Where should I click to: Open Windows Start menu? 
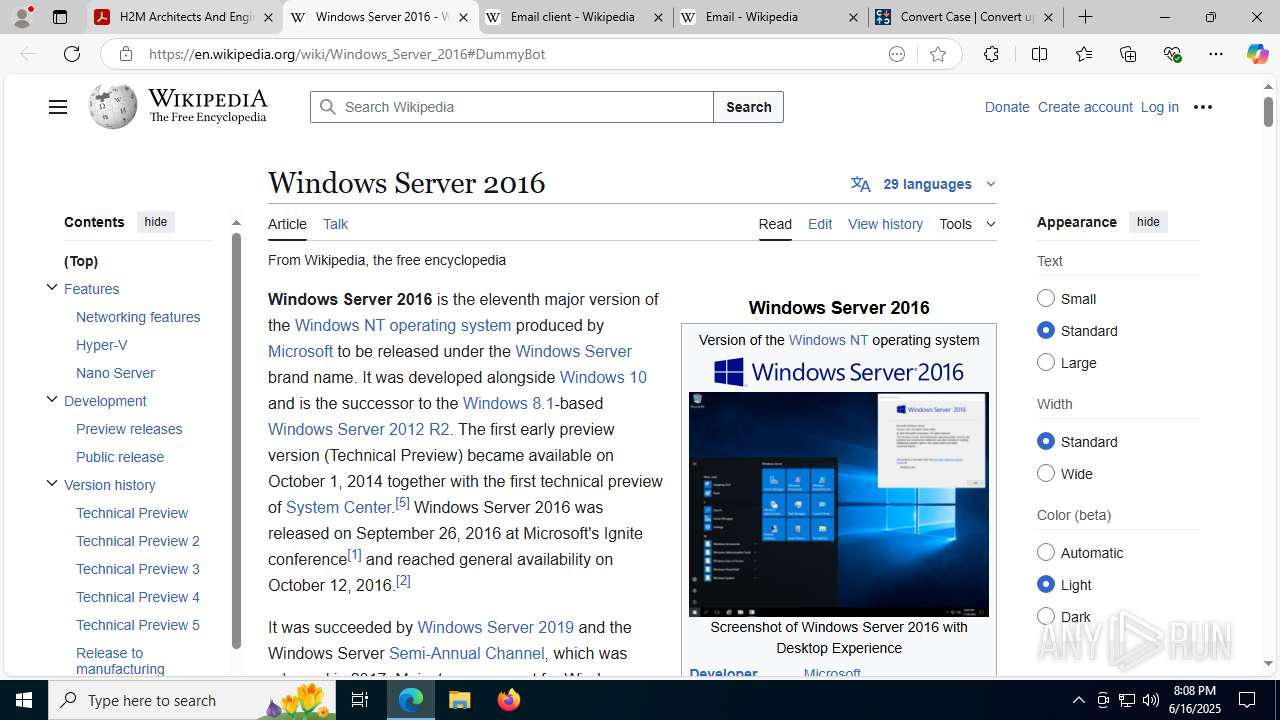tap(24, 700)
